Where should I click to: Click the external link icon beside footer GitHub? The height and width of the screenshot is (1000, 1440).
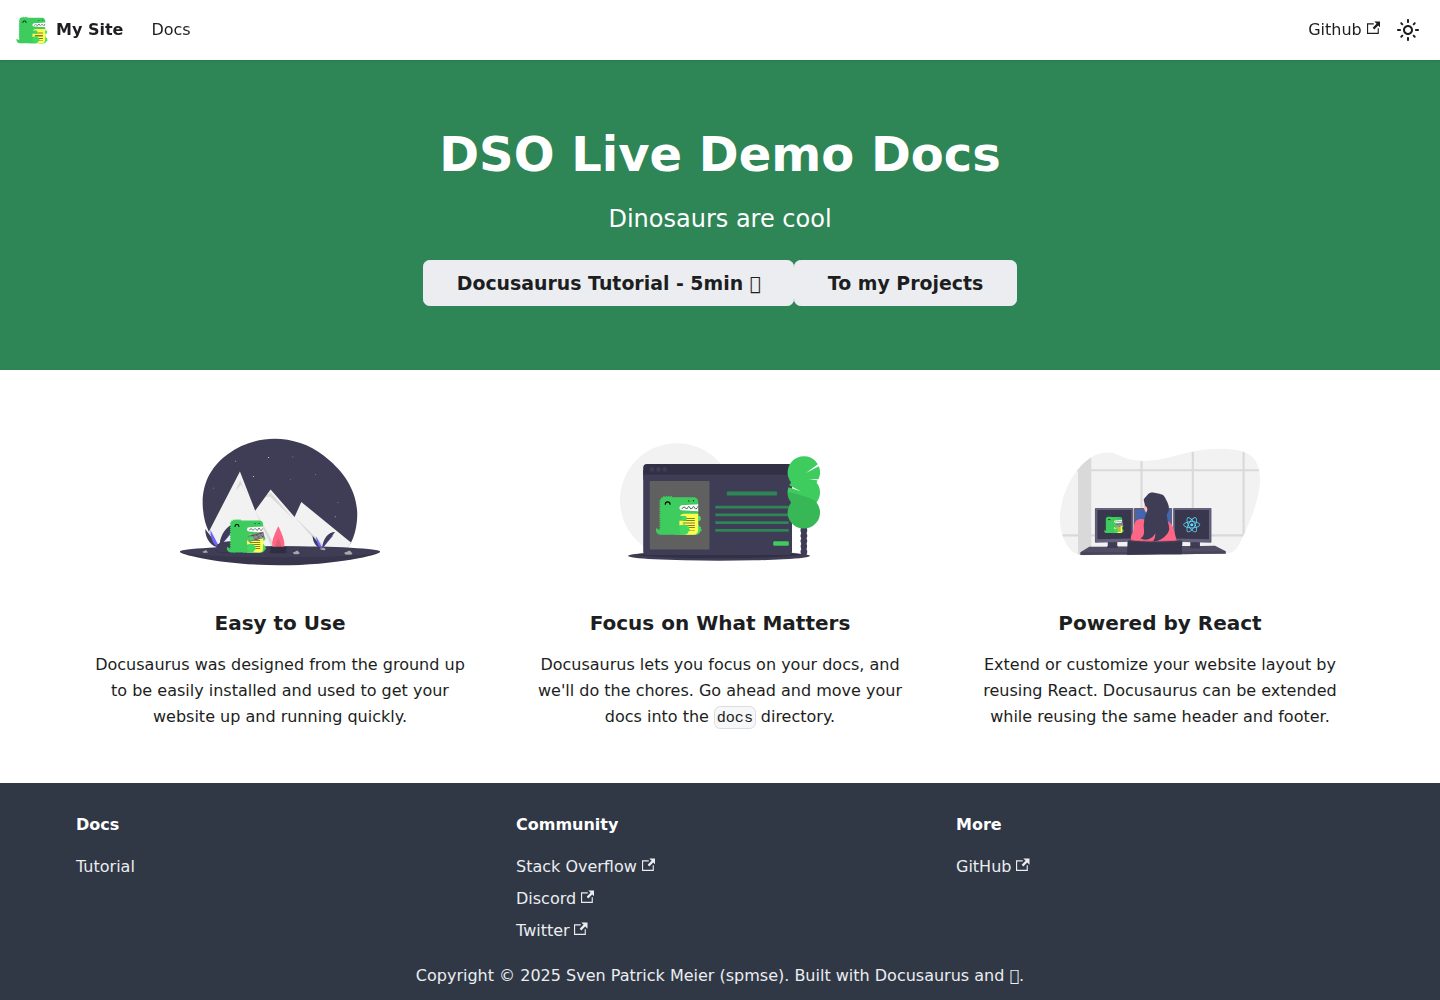pyautogui.click(x=1023, y=865)
